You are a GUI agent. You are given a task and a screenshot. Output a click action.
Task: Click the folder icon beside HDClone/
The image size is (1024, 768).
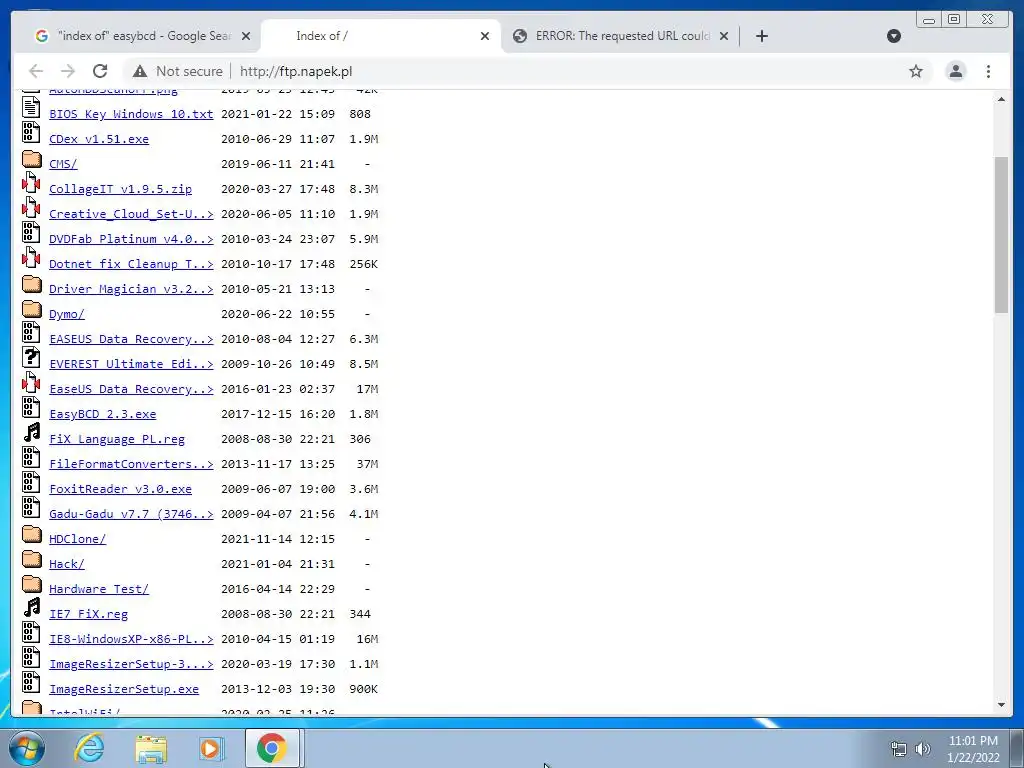[31, 533]
